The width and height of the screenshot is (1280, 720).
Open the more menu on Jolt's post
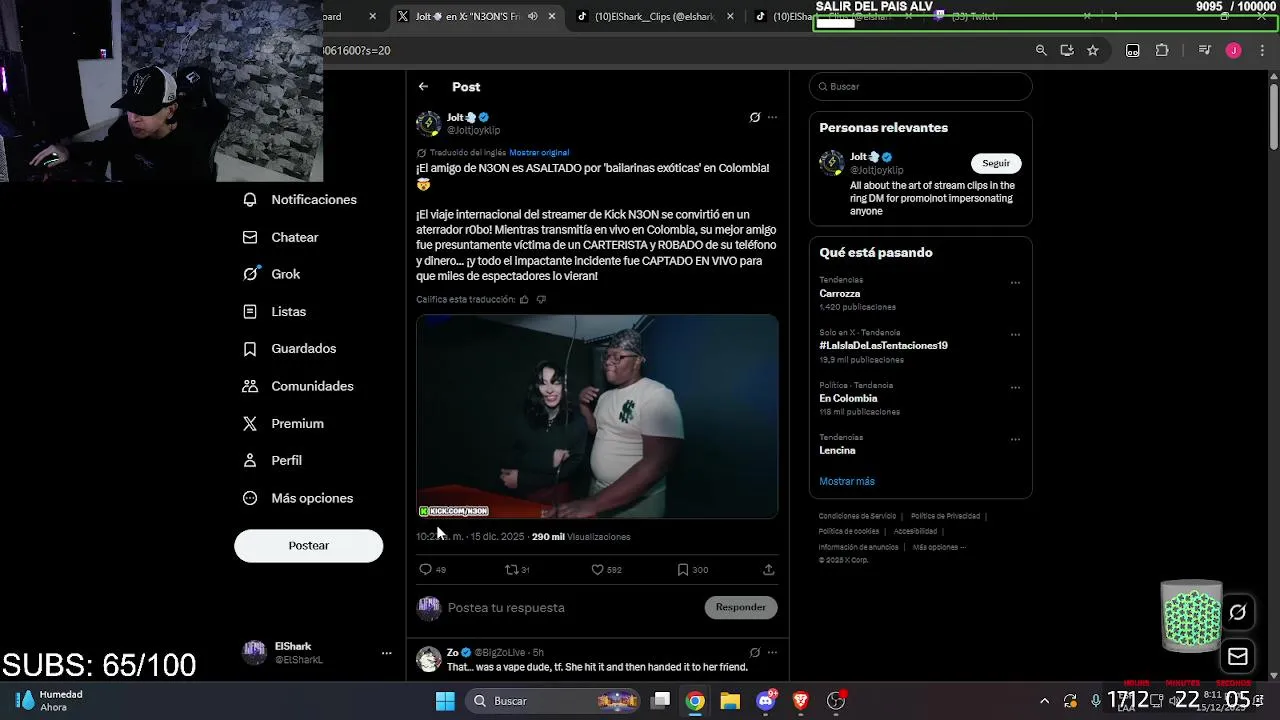point(772,117)
